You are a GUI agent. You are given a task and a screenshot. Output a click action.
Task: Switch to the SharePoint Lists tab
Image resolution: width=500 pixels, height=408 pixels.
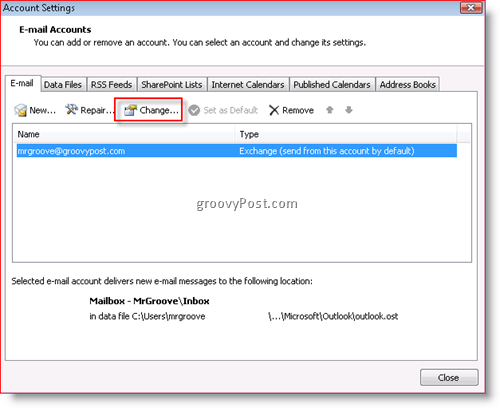click(172, 85)
